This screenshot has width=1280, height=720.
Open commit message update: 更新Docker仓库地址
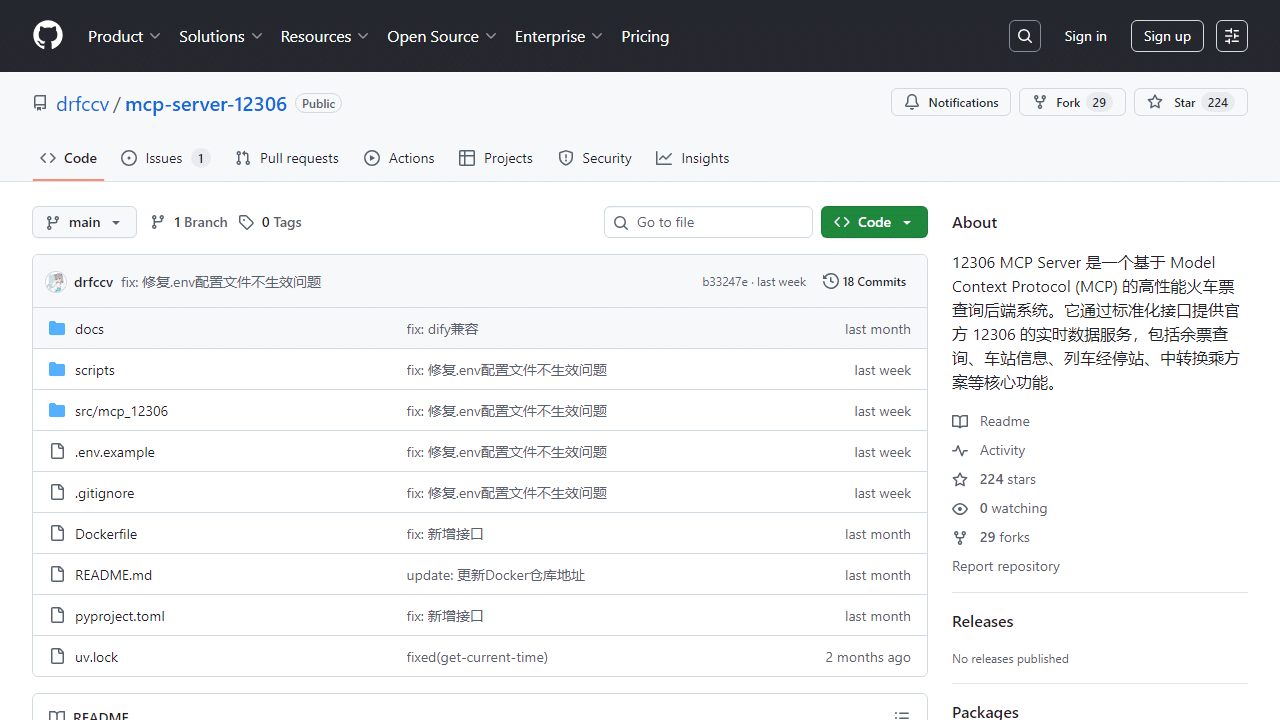[x=495, y=575]
